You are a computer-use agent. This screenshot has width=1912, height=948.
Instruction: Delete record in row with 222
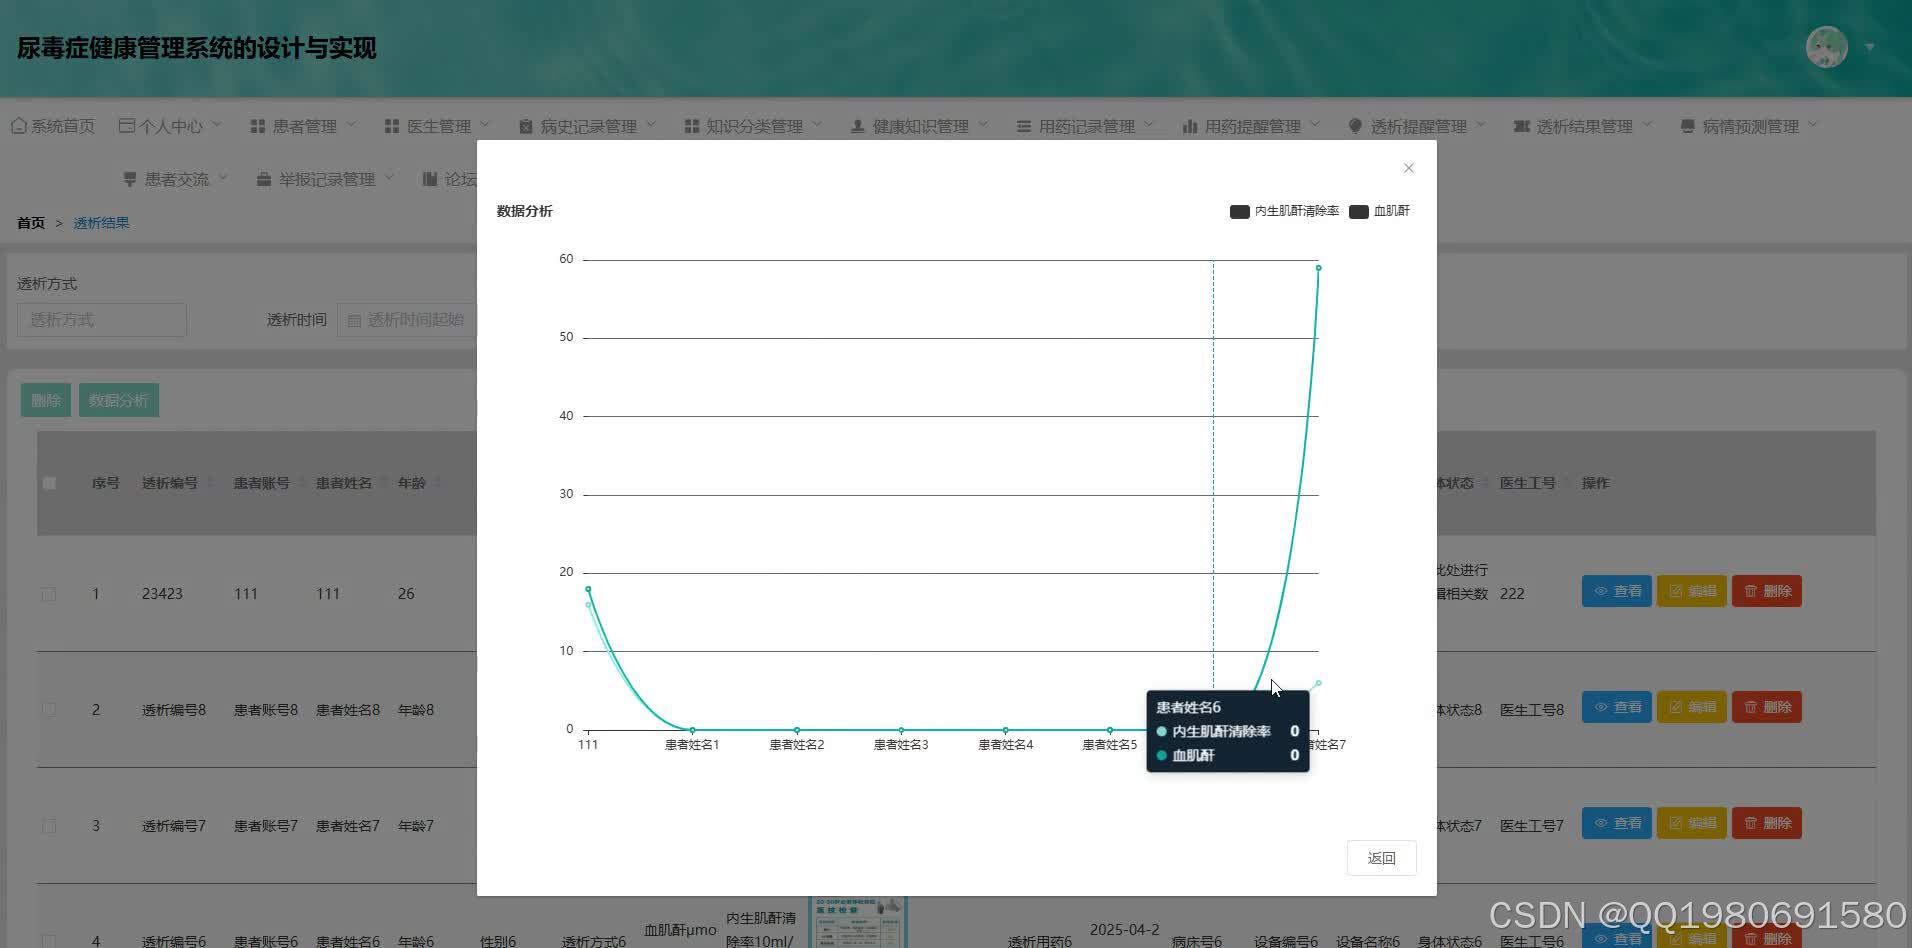pyautogui.click(x=1767, y=591)
